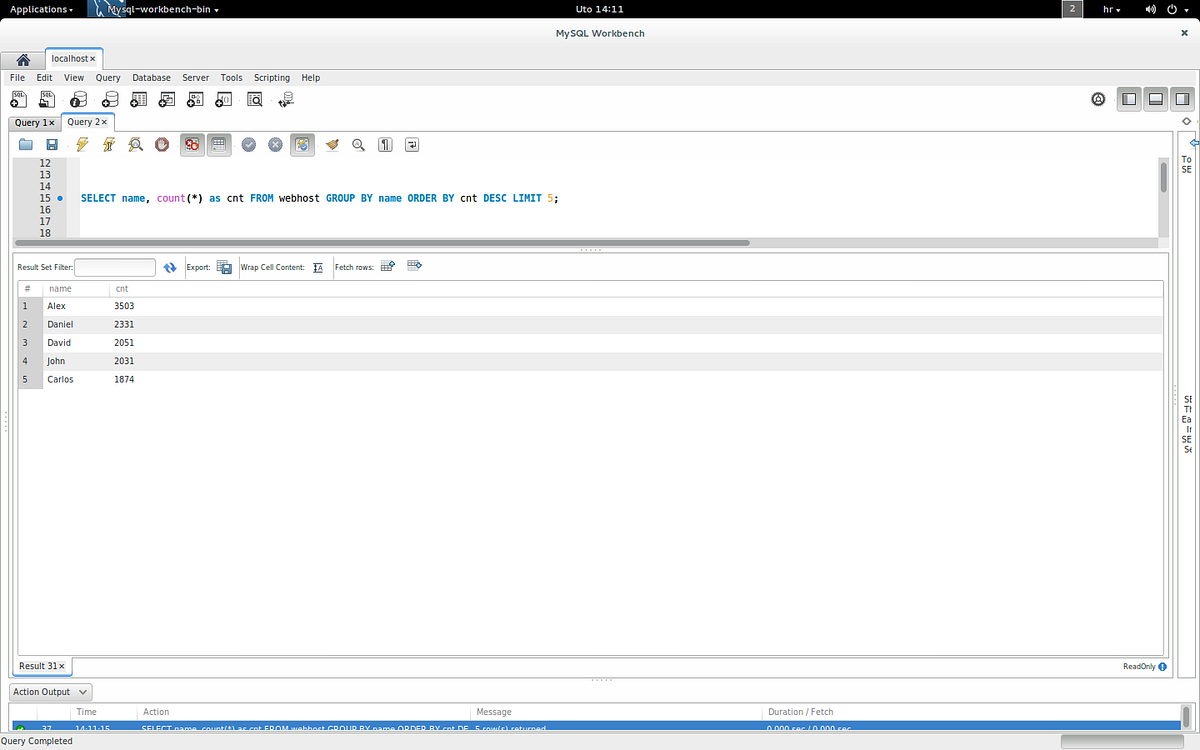Toggle the row limit grid button

coord(219,145)
